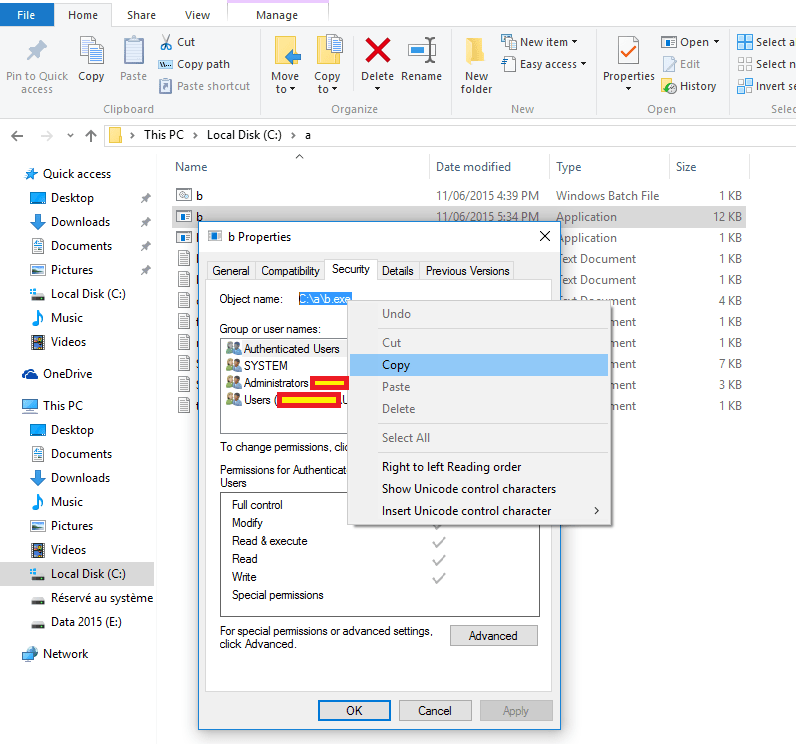This screenshot has height=744, width=796.
Task: Open the Previous Versions tab
Action: coord(468,271)
